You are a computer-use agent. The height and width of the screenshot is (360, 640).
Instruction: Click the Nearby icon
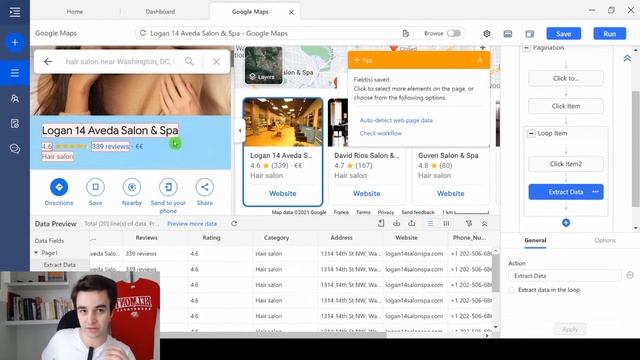coord(131,187)
